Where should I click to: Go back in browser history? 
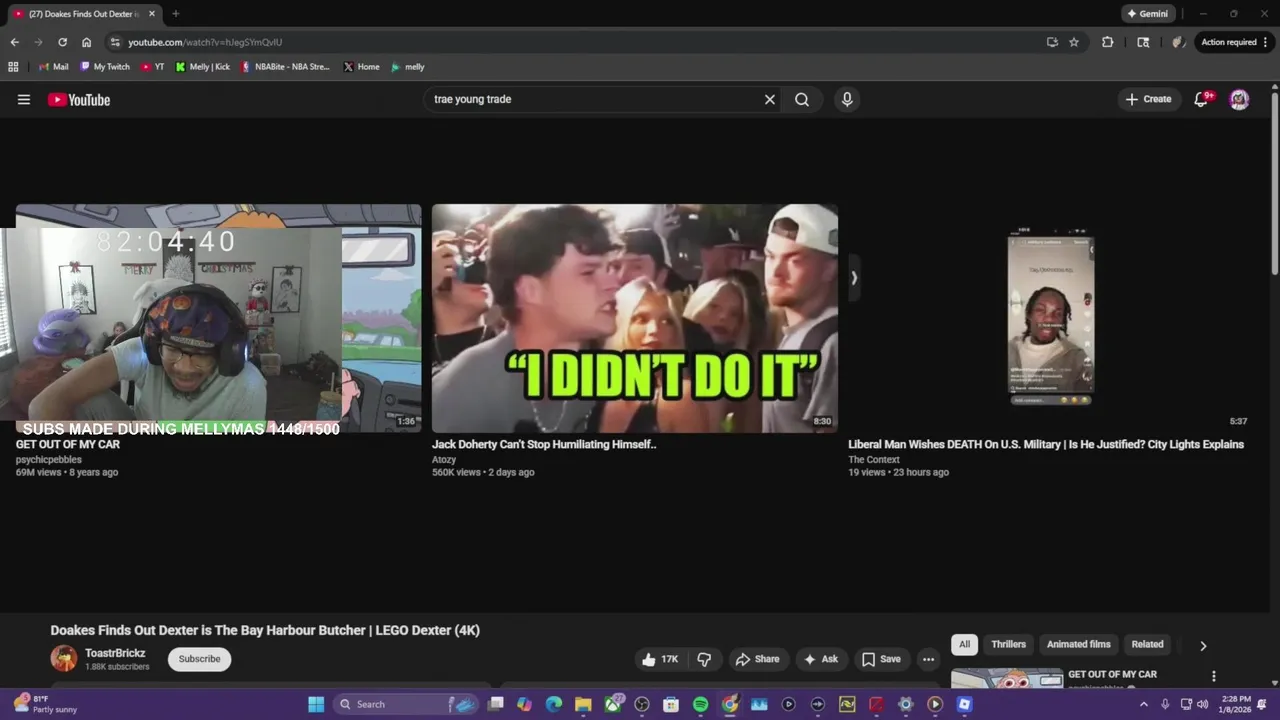point(14,42)
